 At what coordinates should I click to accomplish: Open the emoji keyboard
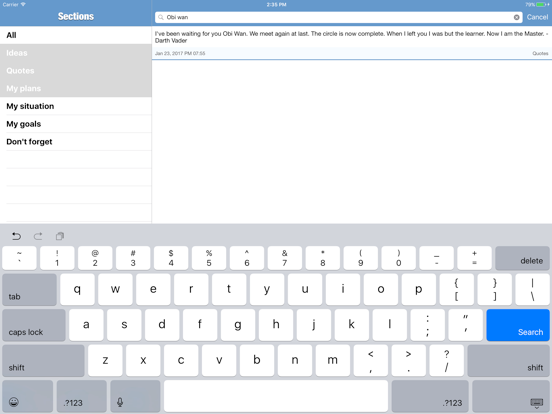coord(28,396)
